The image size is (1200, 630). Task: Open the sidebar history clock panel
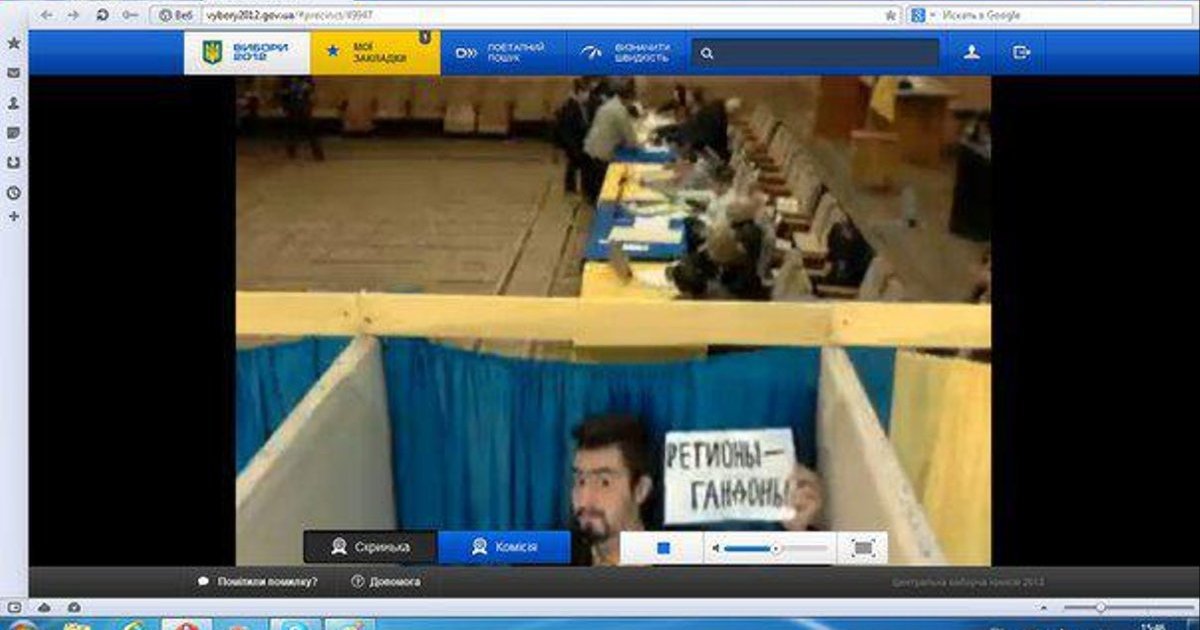click(x=14, y=193)
